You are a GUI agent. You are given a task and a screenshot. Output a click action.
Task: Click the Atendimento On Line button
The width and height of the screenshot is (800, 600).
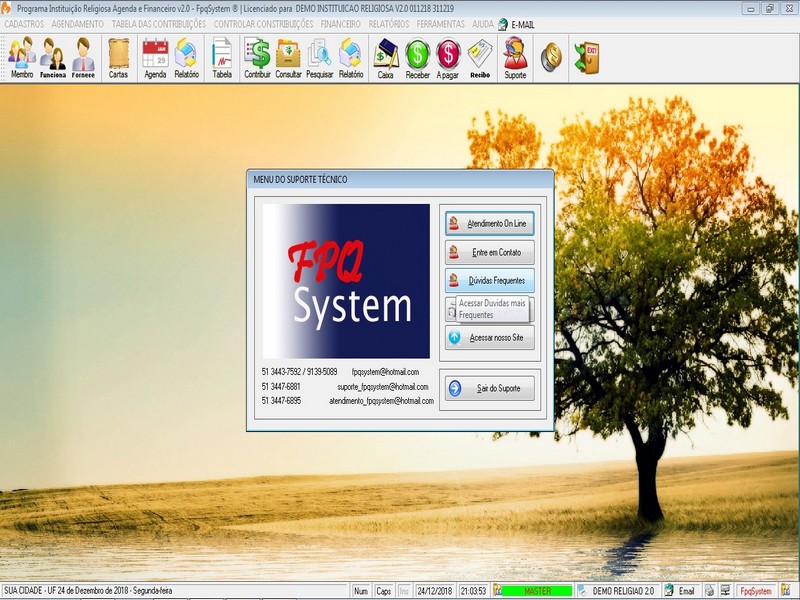(489, 223)
